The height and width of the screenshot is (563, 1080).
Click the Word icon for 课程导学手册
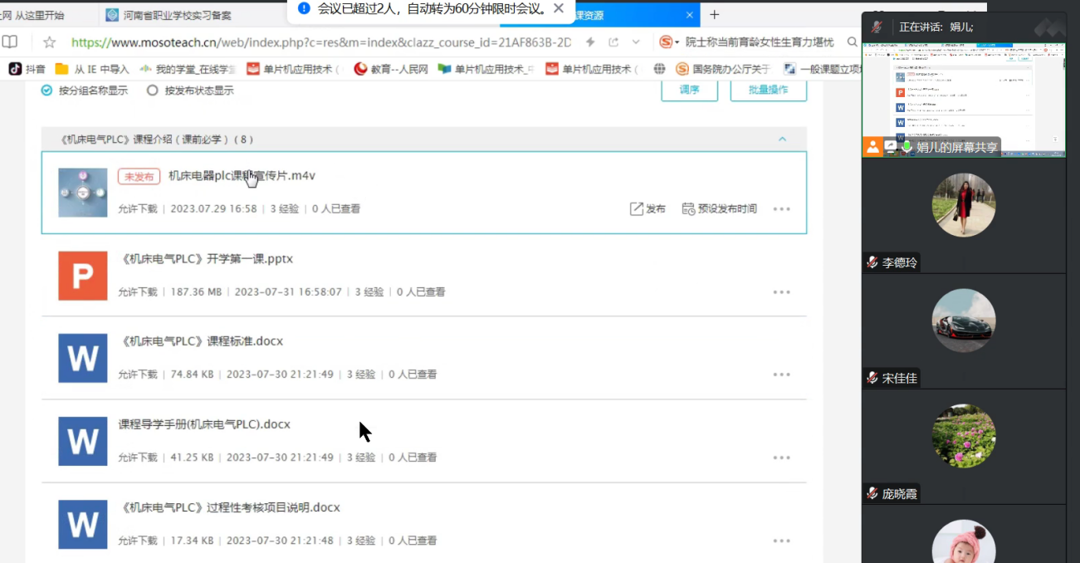click(83, 441)
